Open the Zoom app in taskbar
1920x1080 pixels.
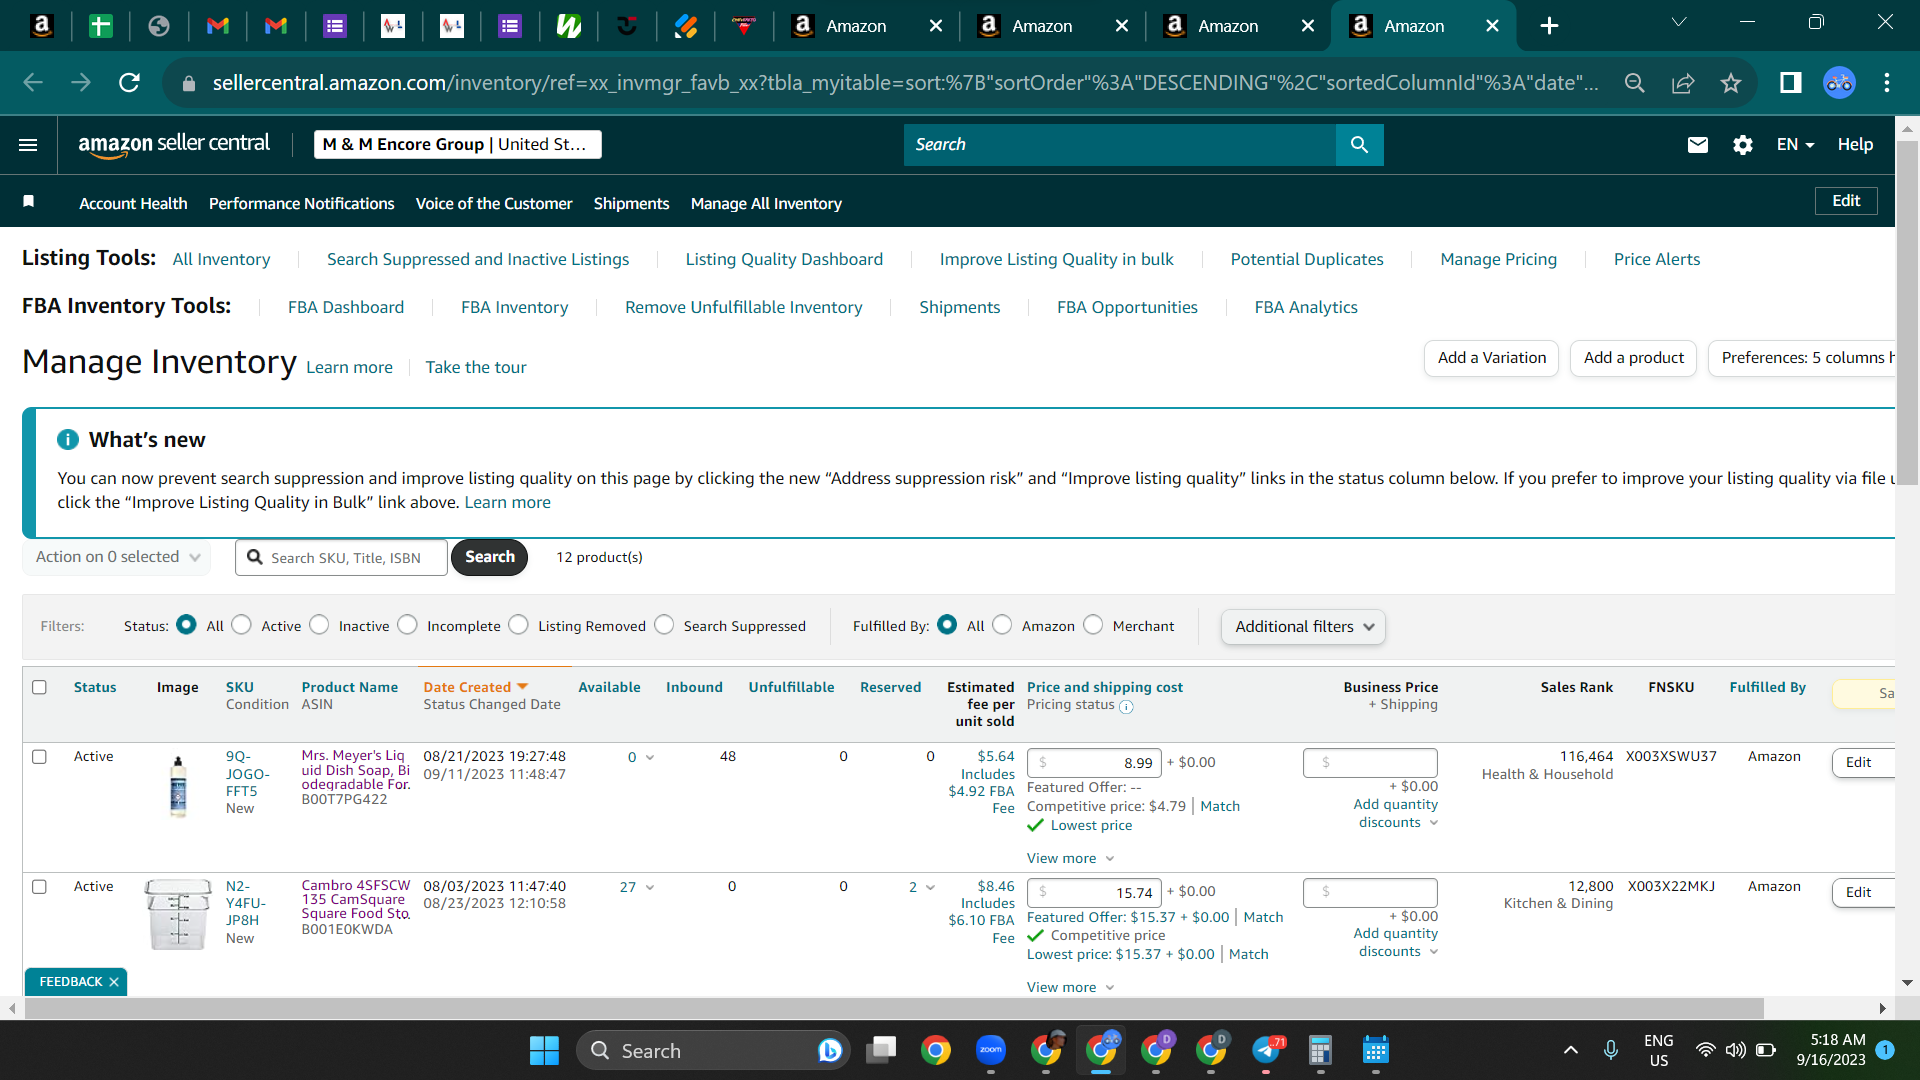click(x=991, y=1050)
